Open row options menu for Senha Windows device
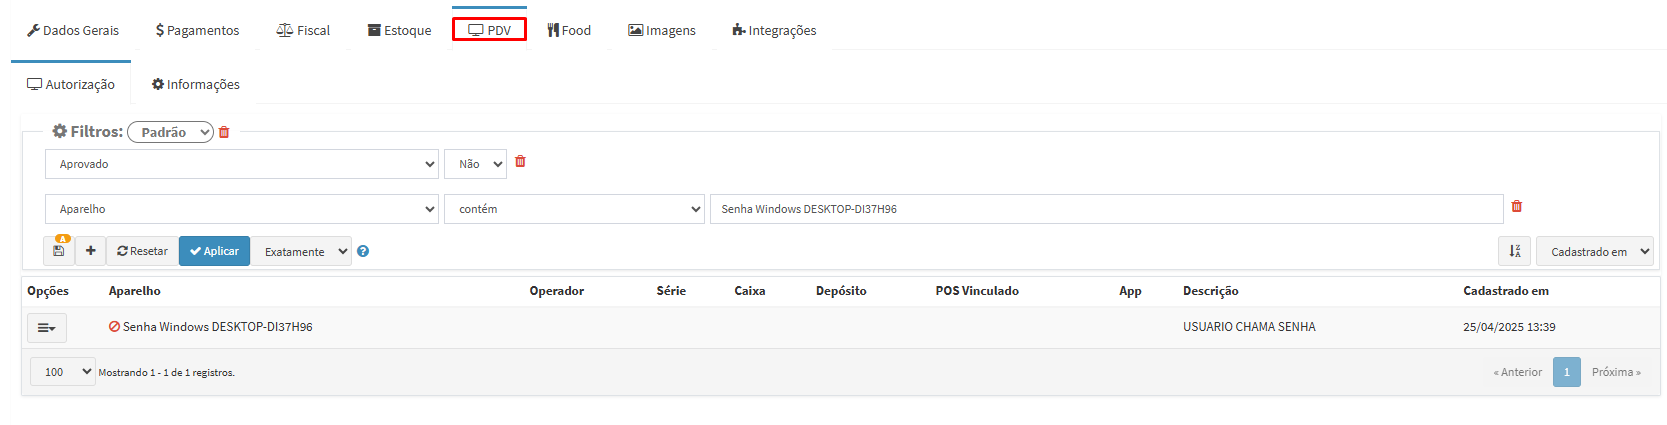The height and width of the screenshot is (425, 1667). pos(46,328)
